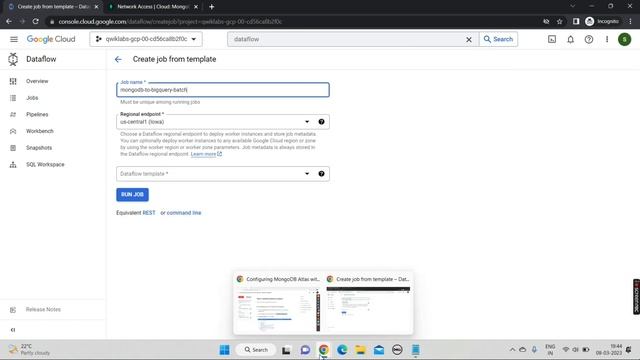Open the Learn more link
Screen dimensions: 640x360
pos(206,154)
